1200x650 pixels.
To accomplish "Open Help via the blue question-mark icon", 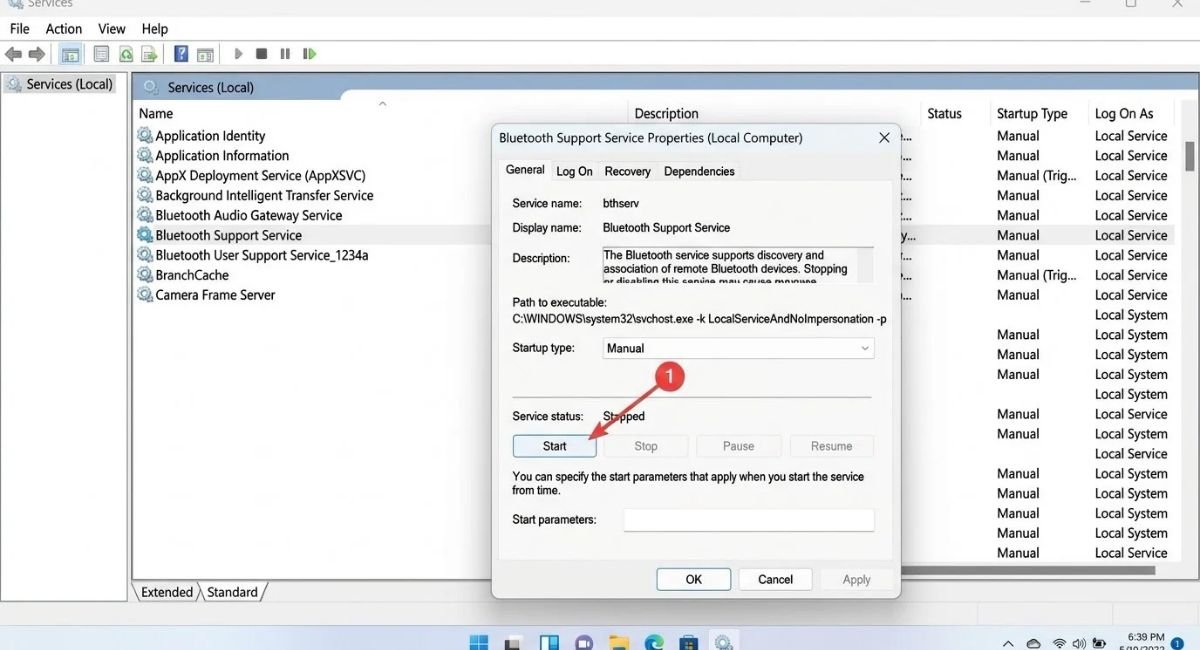I will point(181,54).
